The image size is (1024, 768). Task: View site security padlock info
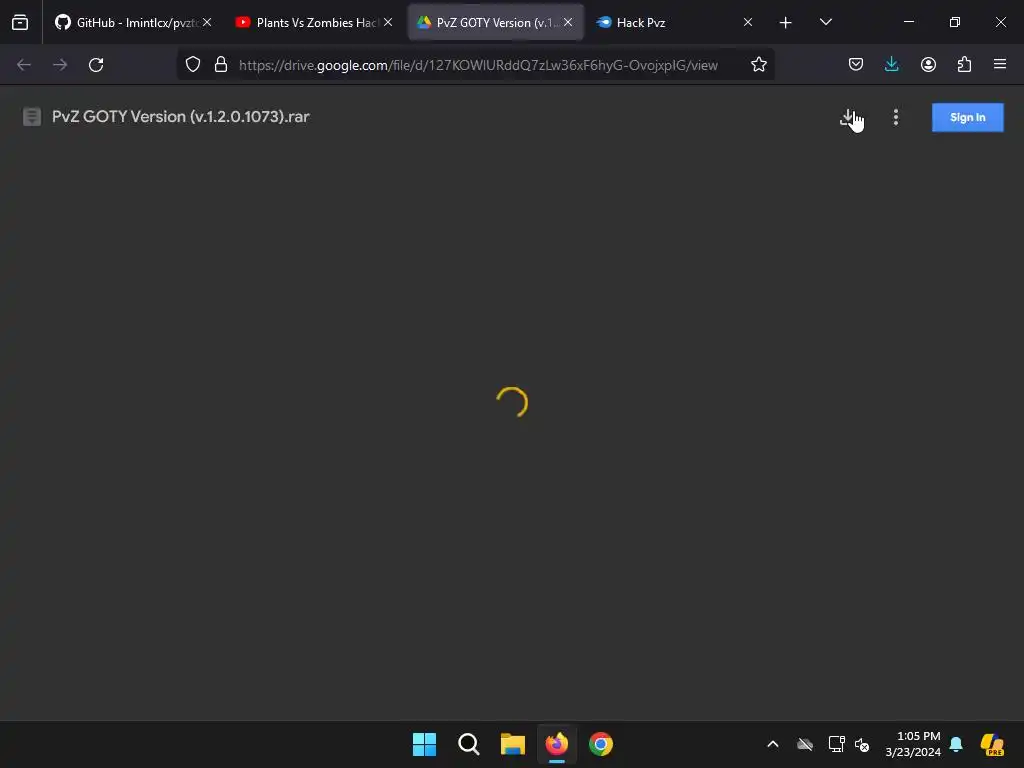pyautogui.click(x=221, y=65)
